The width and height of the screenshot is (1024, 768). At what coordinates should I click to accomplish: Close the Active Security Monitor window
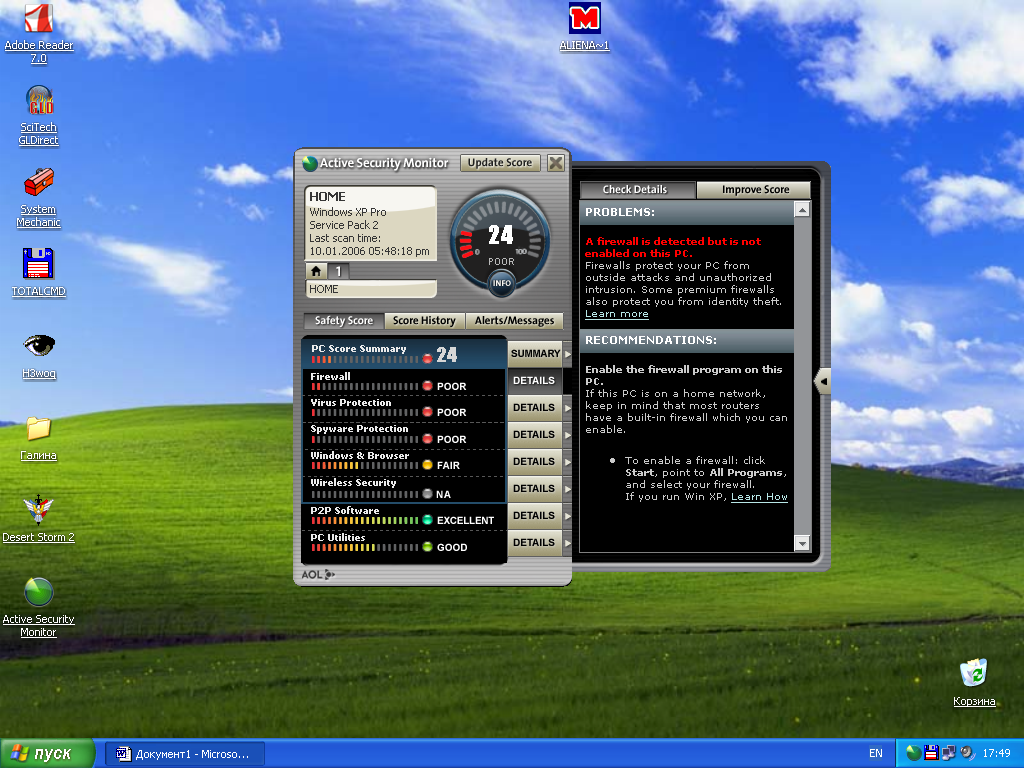[556, 163]
